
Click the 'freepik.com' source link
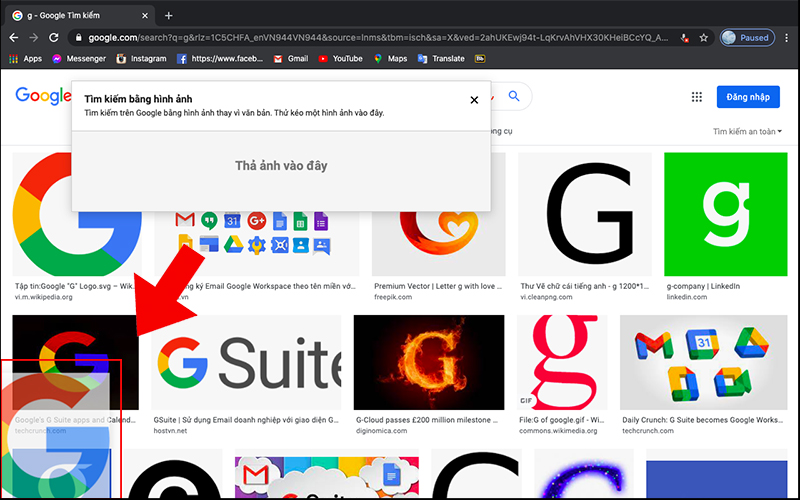(x=393, y=297)
